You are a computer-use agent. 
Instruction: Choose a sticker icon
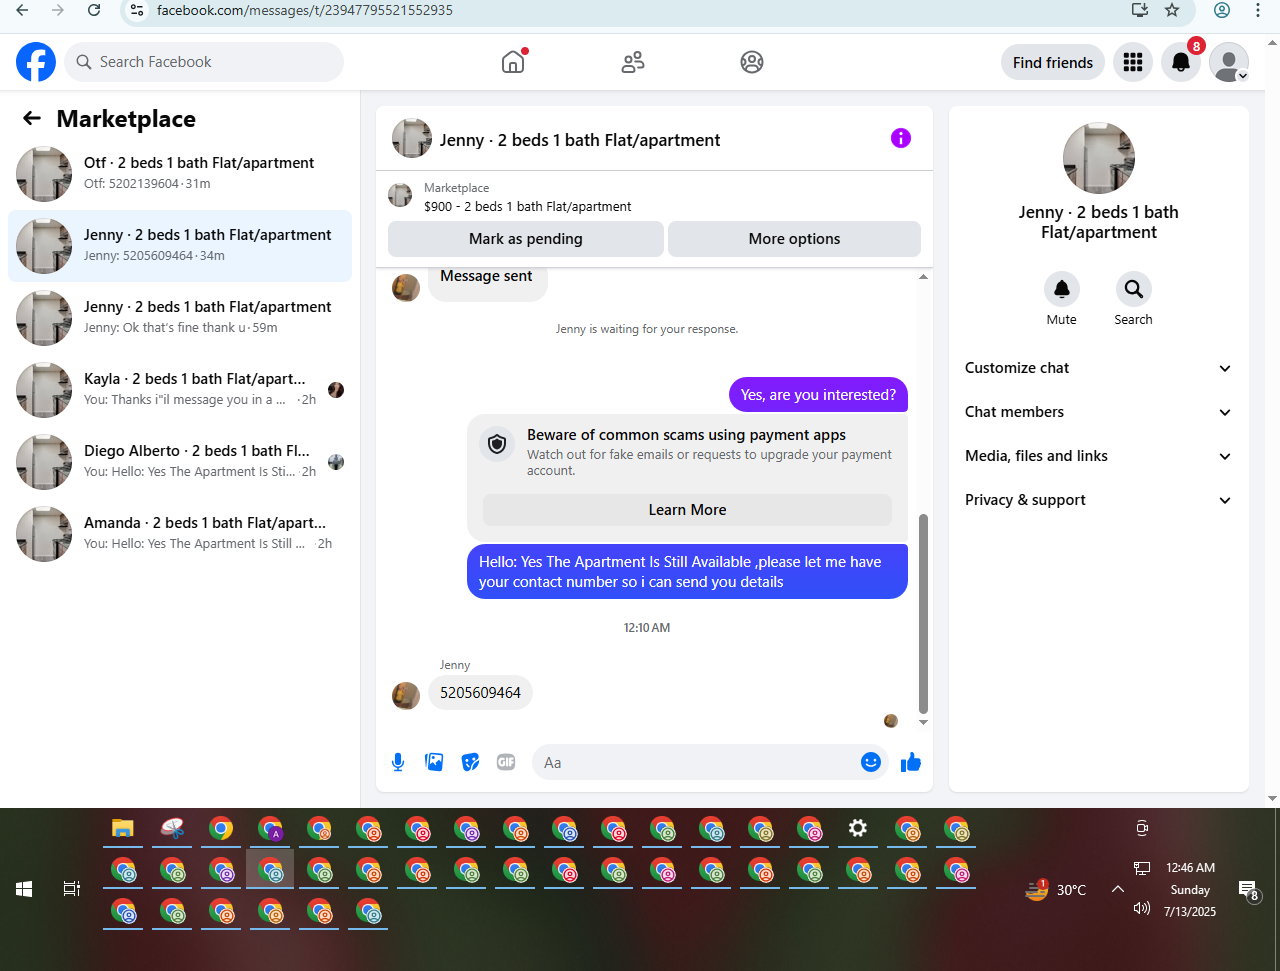[470, 762]
